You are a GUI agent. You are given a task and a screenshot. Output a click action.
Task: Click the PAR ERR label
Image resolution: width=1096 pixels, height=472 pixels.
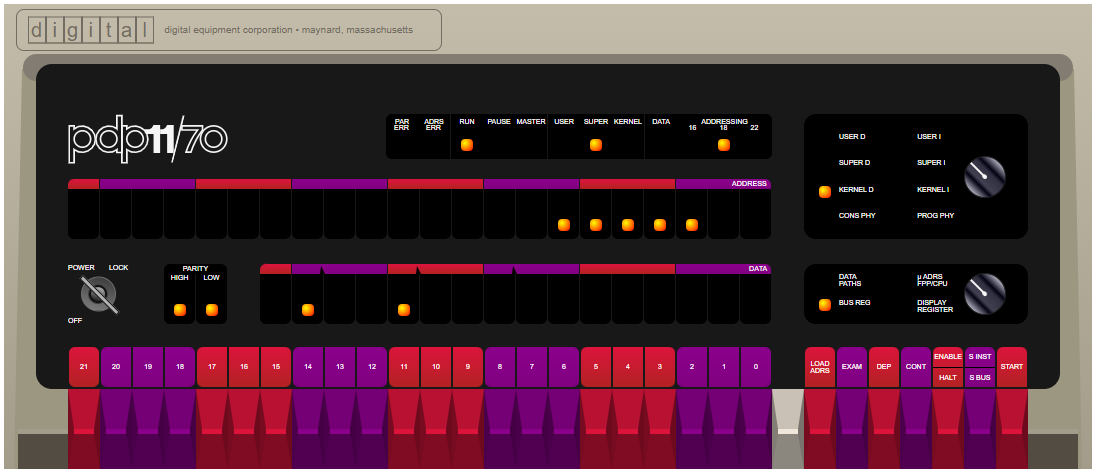(x=402, y=124)
